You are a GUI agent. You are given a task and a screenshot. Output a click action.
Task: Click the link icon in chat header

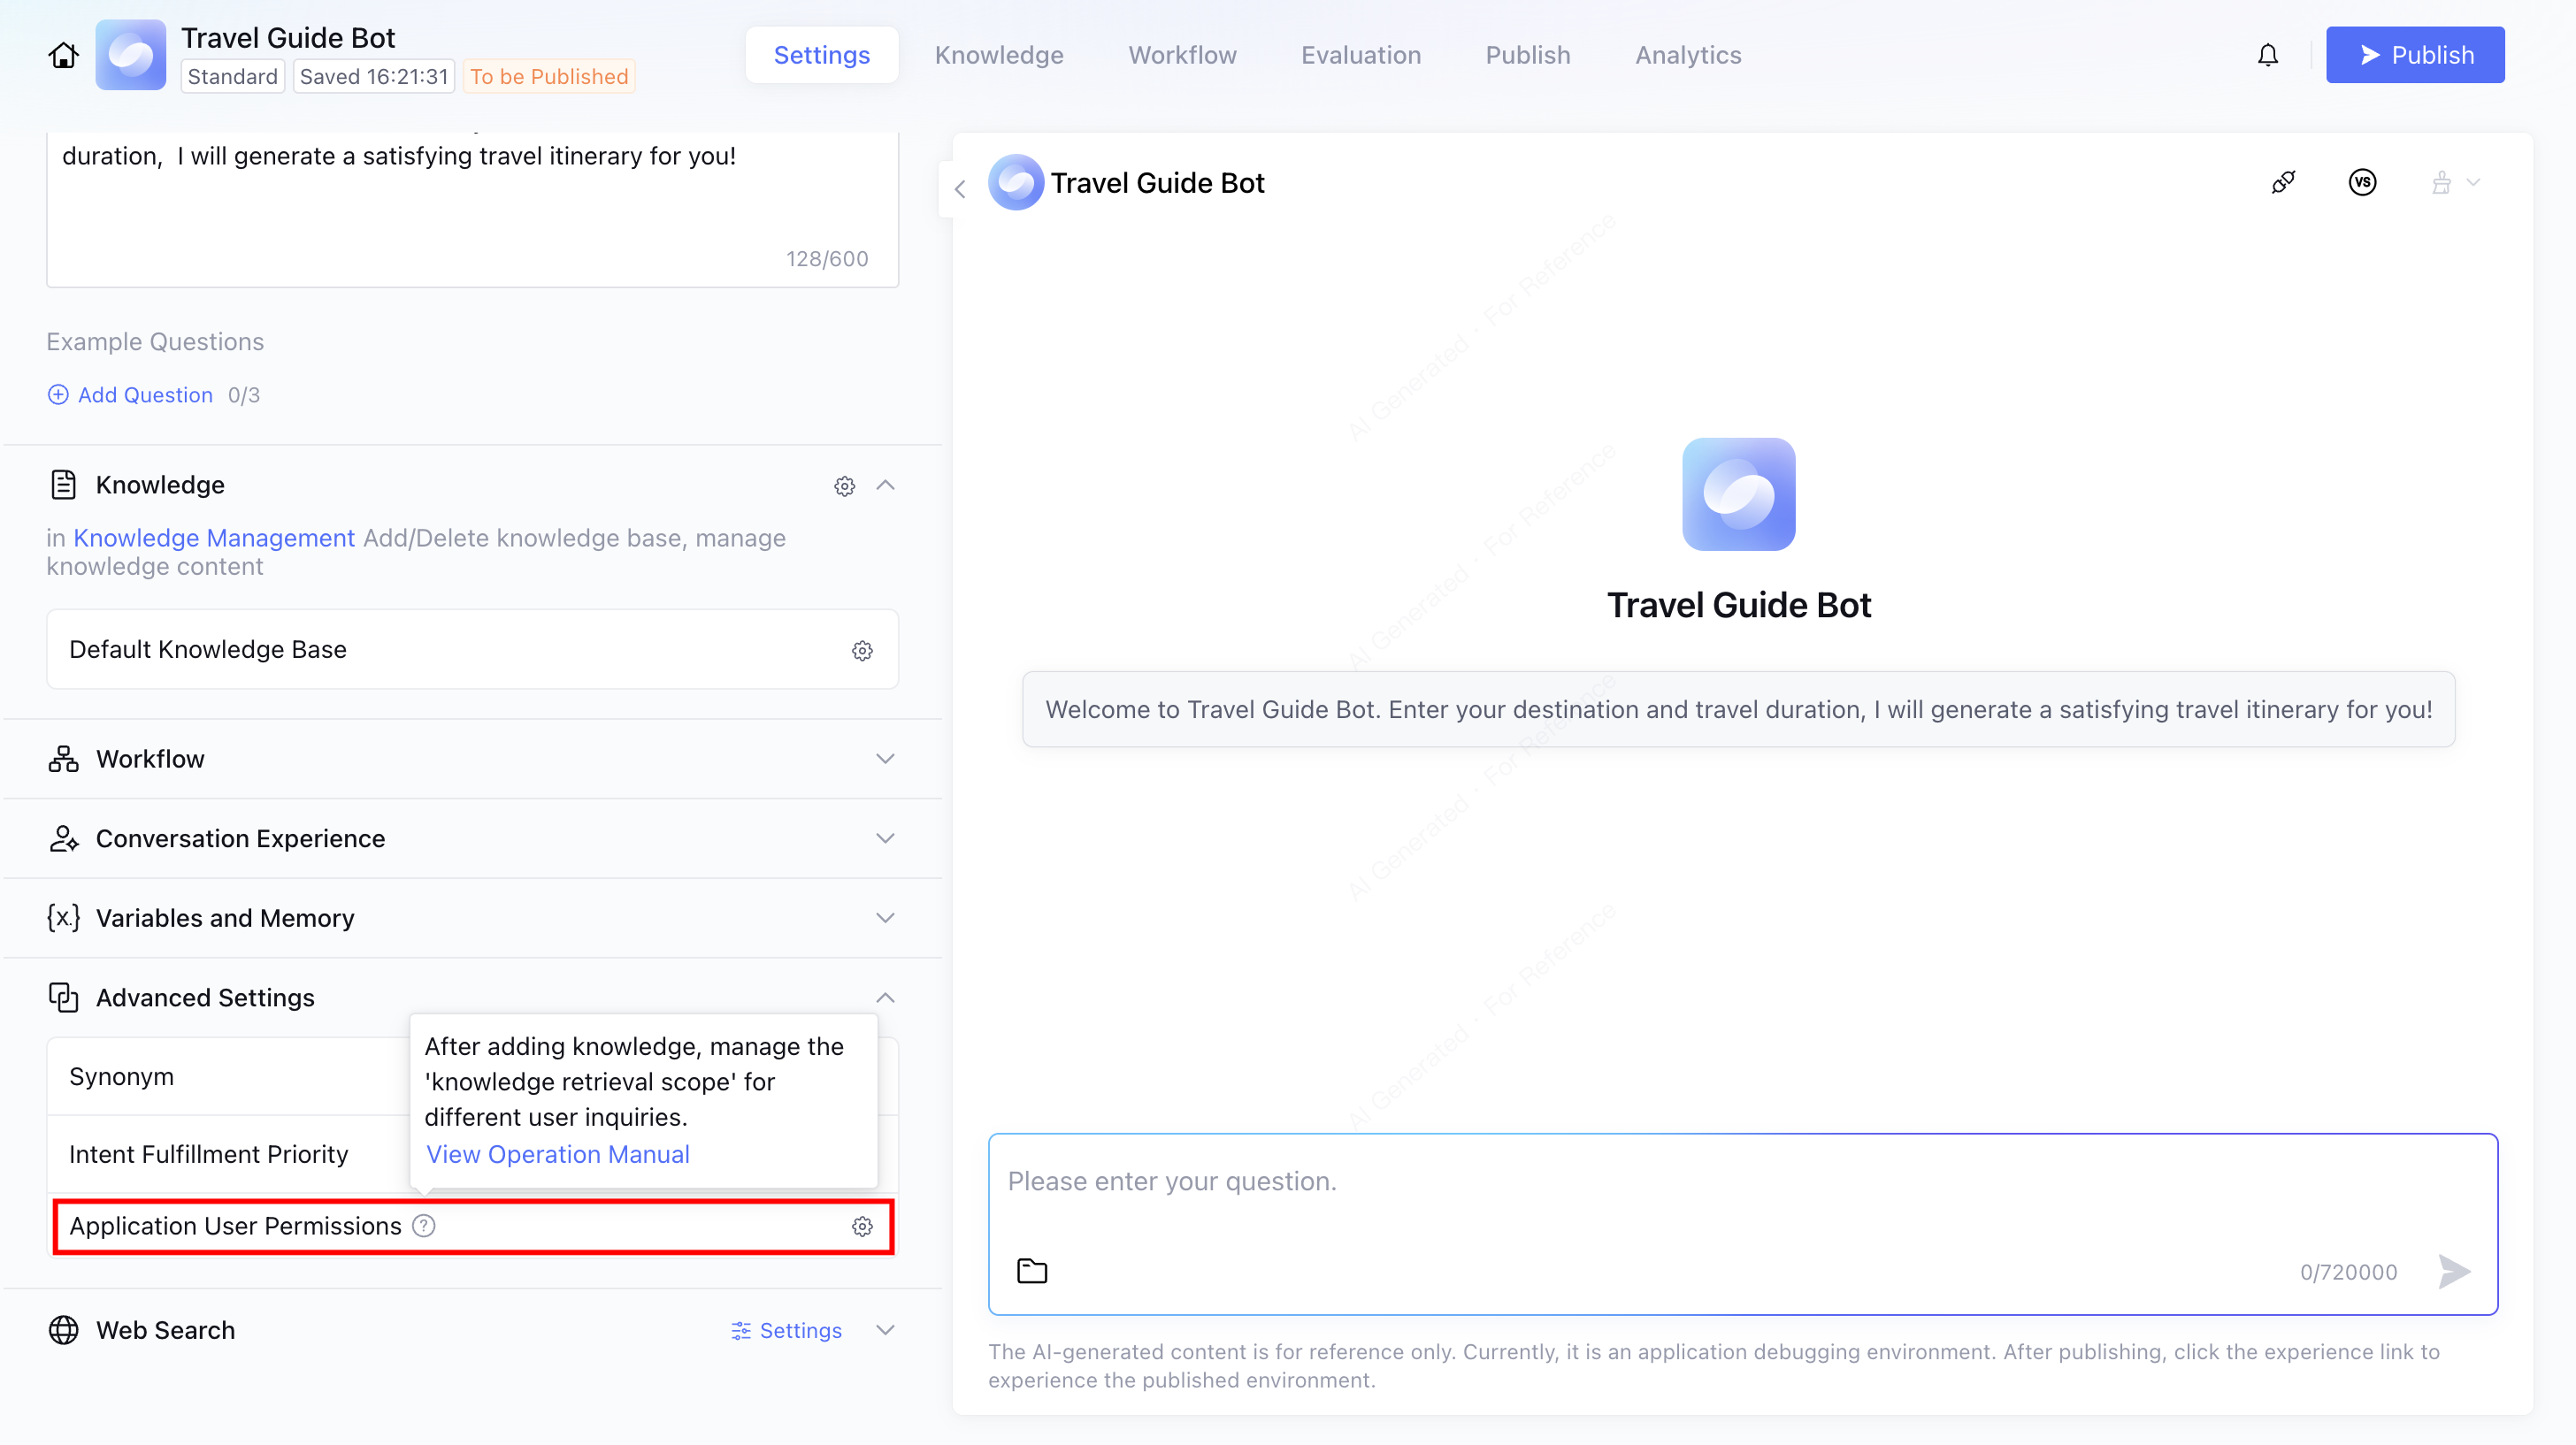point(2283,182)
